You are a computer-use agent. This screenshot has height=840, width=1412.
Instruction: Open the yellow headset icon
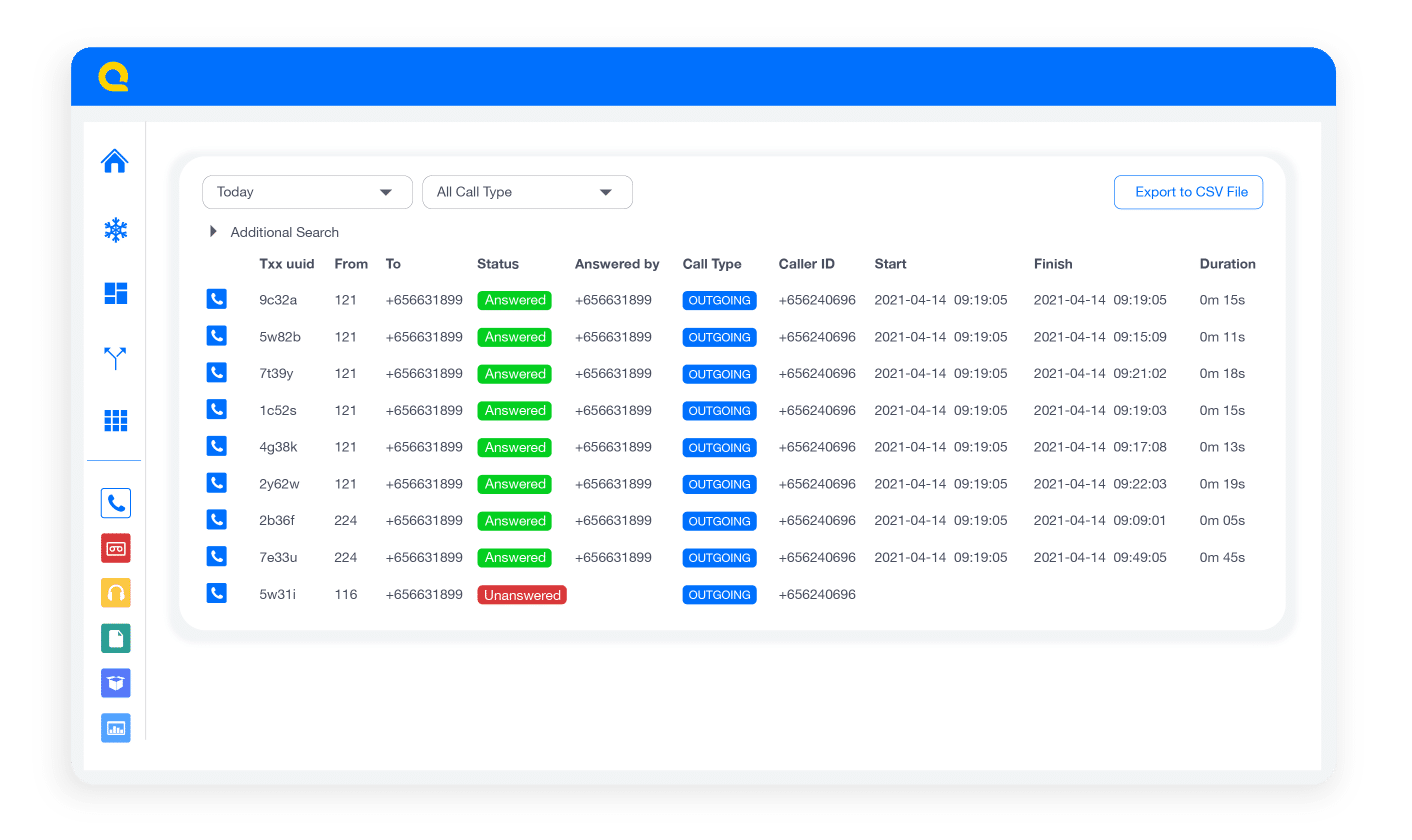pos(116,593)
